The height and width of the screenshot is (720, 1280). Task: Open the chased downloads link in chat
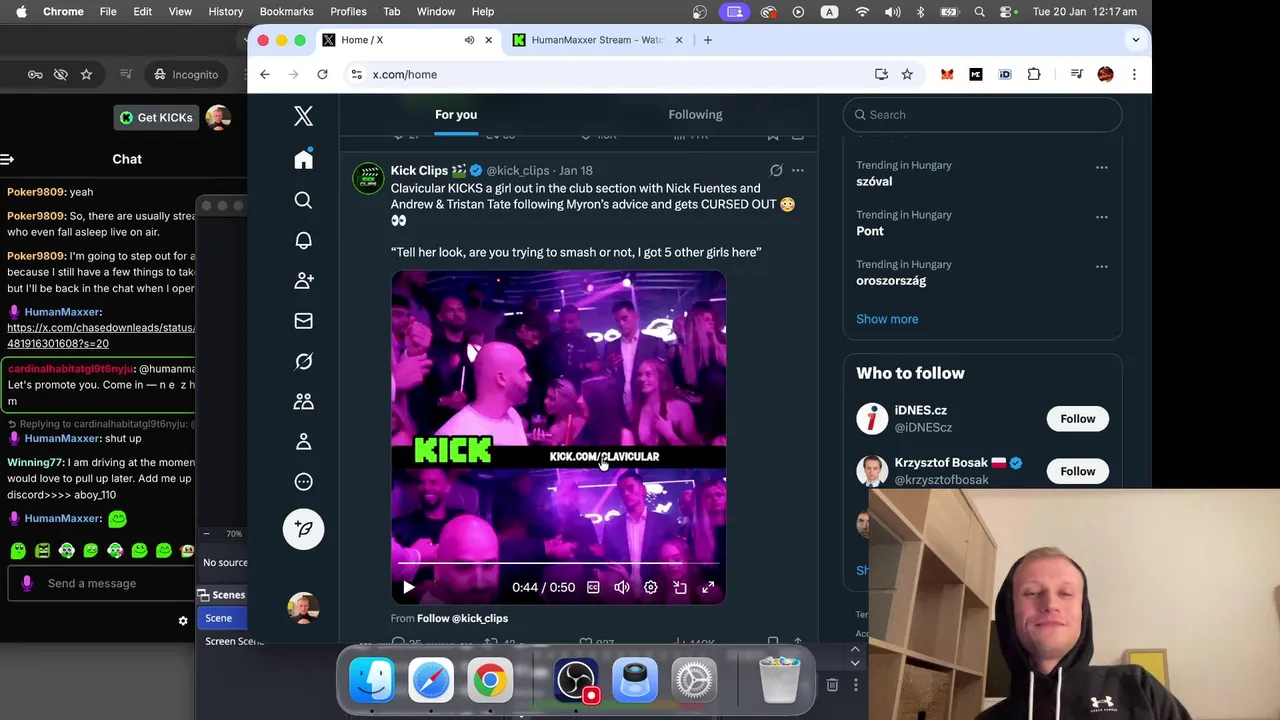click(x=101, y=335)
